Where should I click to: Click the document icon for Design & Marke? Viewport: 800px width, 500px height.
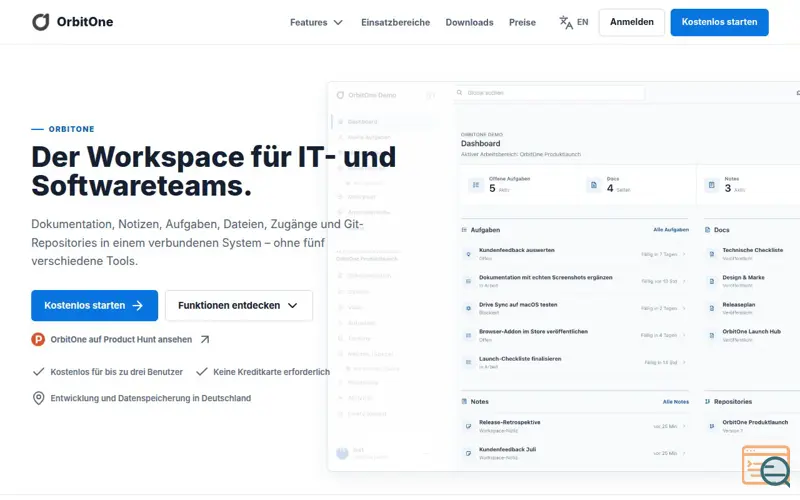[711, 281]
